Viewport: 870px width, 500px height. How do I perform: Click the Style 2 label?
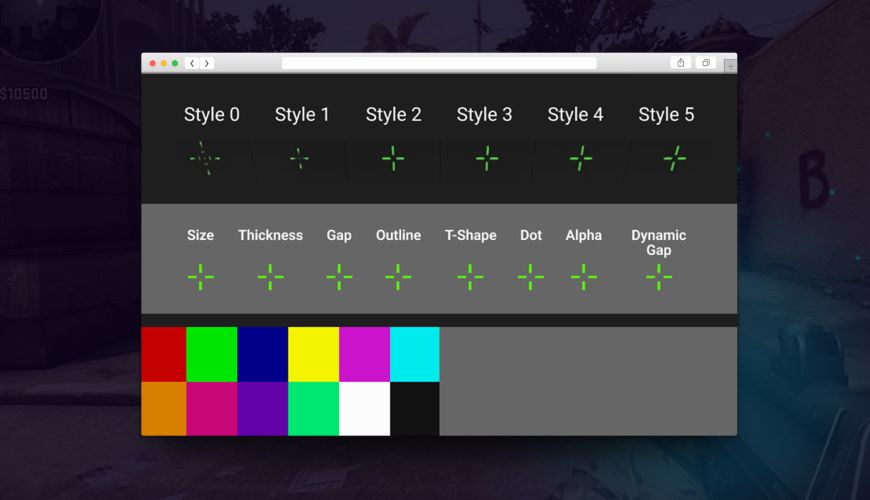coord(393,114)
